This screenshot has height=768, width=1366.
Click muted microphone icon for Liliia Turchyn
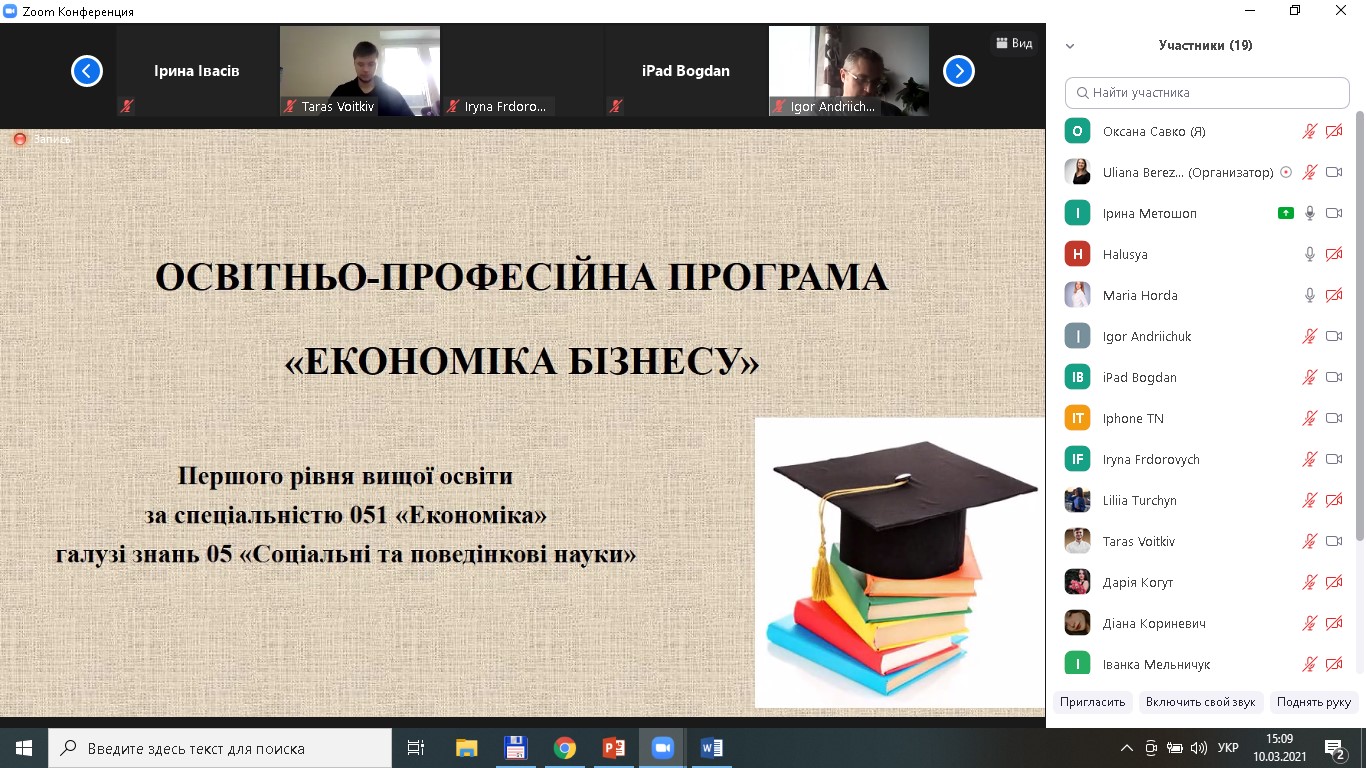1309,500
